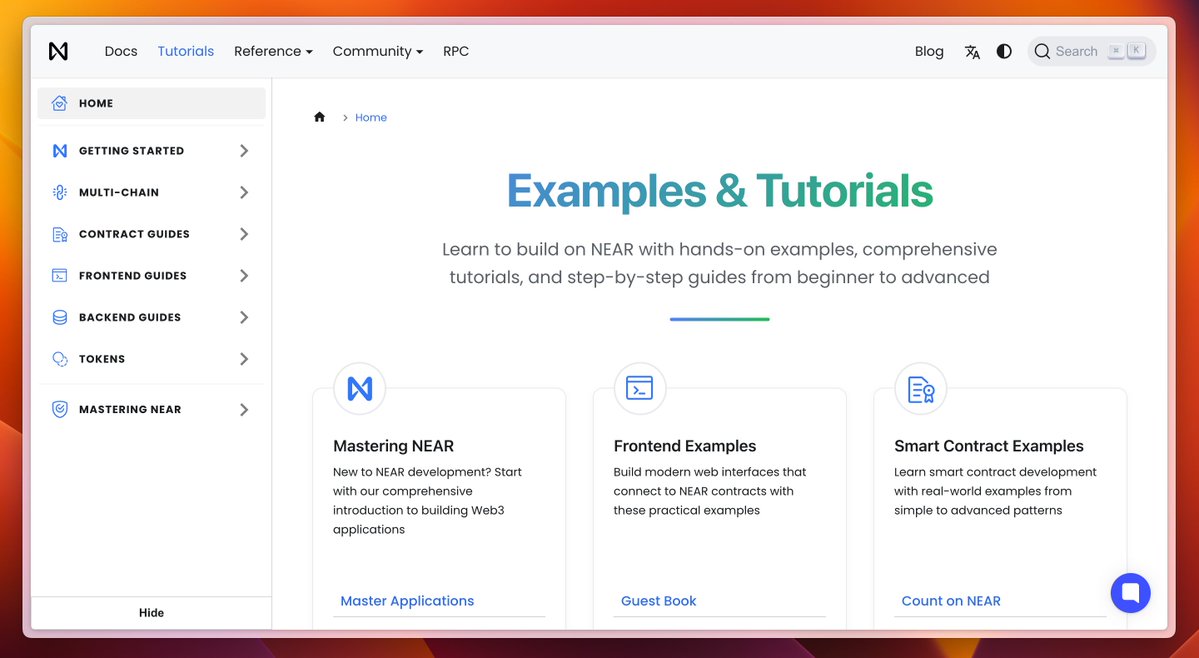The width and height of the screenshot is (1199, 658).
Task: Open the Count on NEAR link
Action: (950, 601)
